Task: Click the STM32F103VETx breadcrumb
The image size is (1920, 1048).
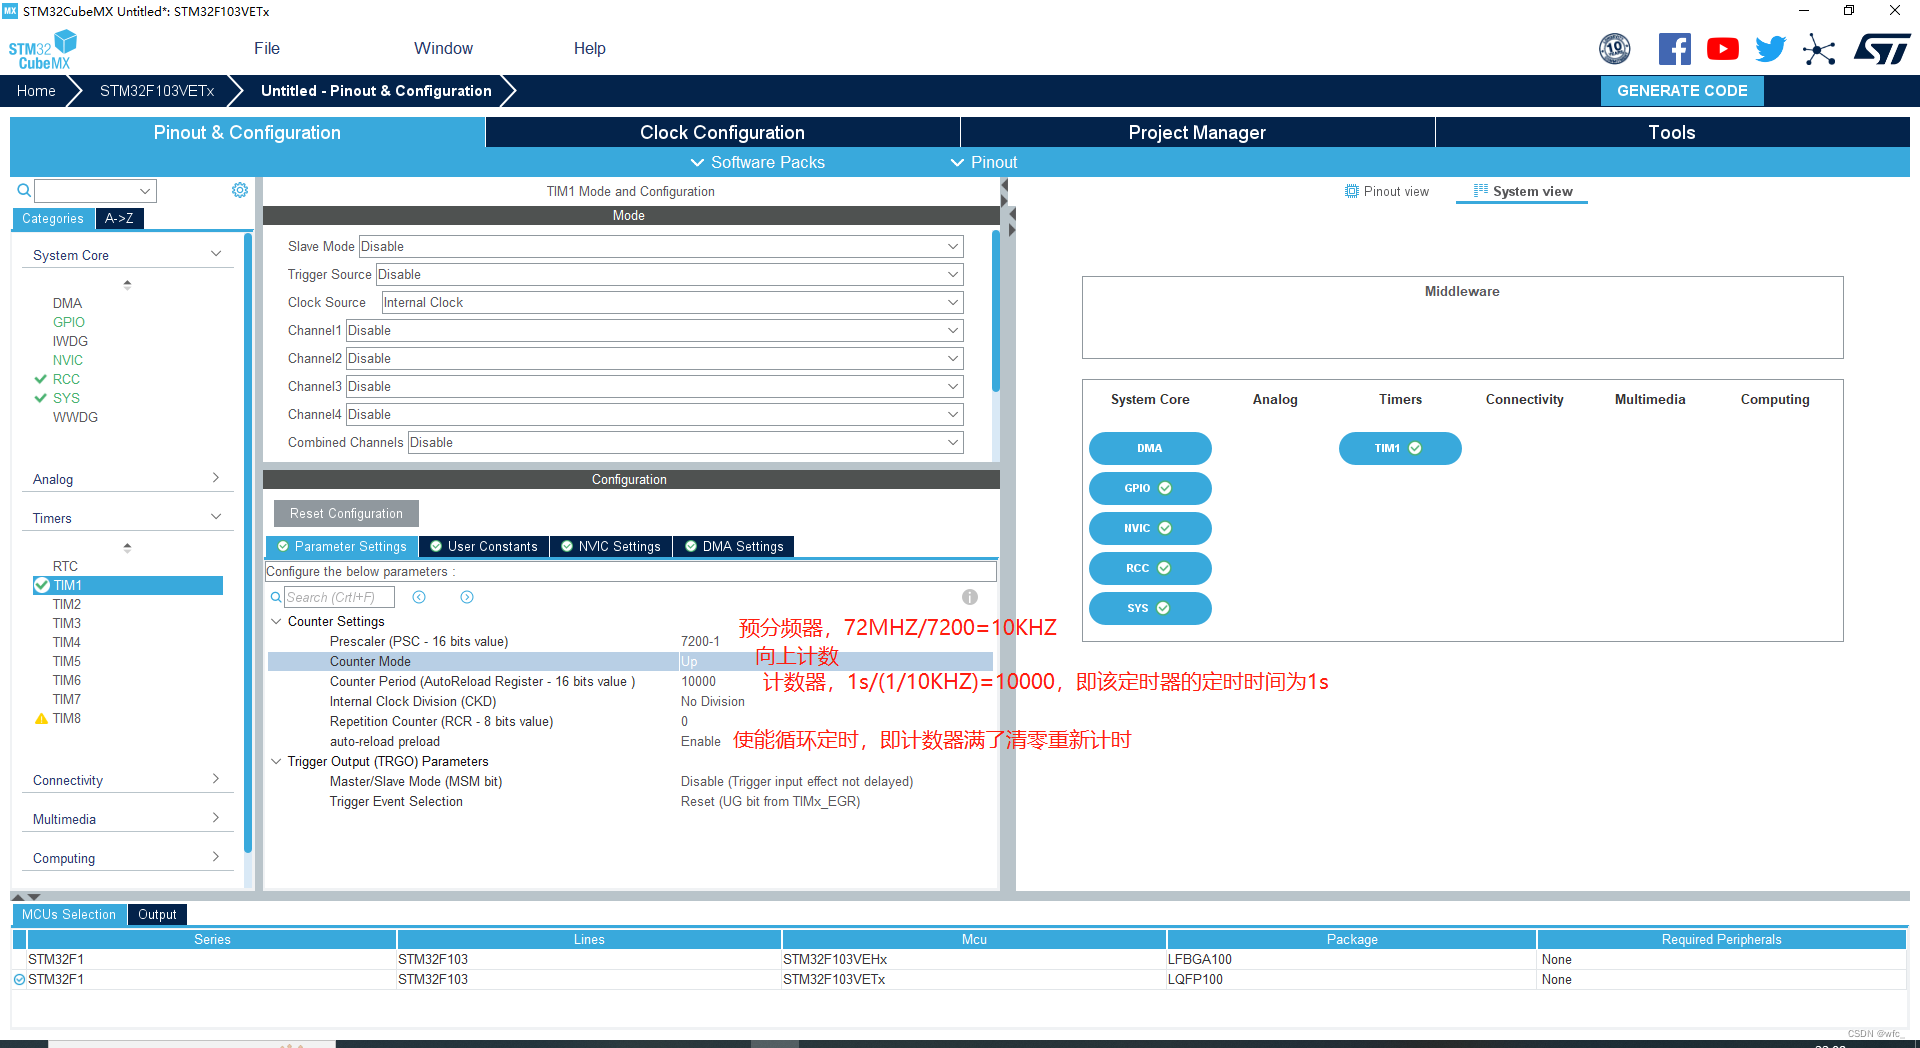Action: (157, 90)
